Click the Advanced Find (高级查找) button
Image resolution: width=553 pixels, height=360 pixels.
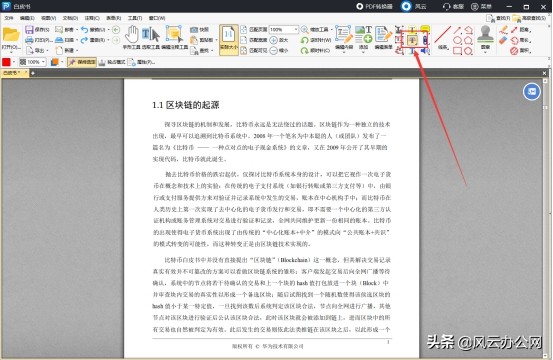tap(530, 18)
